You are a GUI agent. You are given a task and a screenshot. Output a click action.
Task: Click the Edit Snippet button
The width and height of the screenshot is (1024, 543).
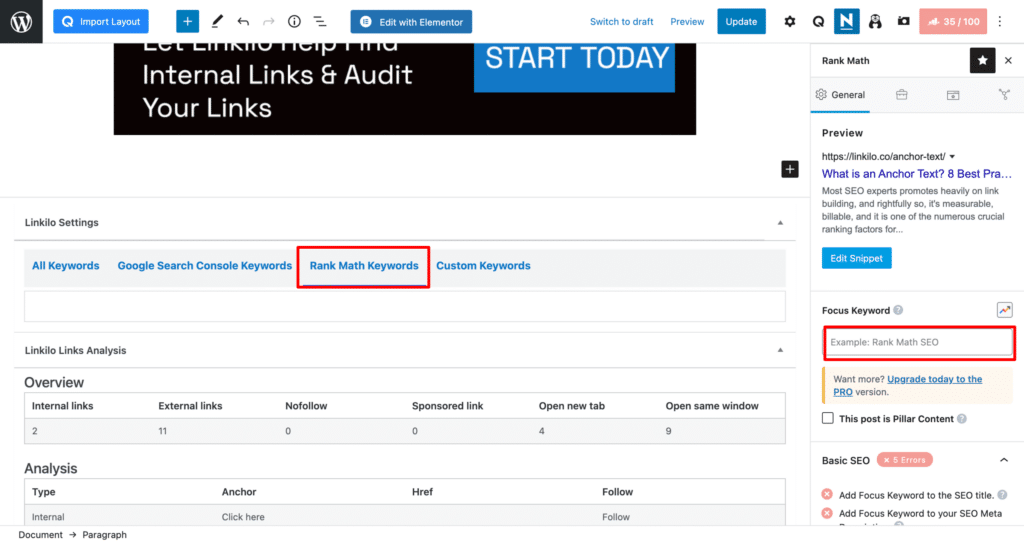[856, 258]
